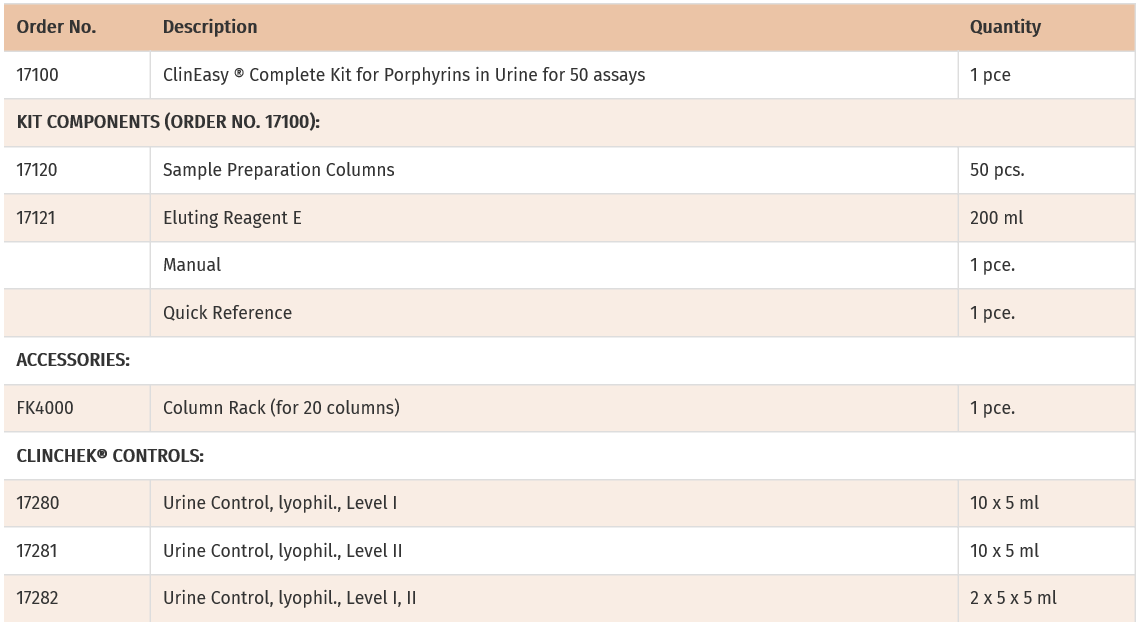
Task: Select order number 17282
Action: (38, 598)
